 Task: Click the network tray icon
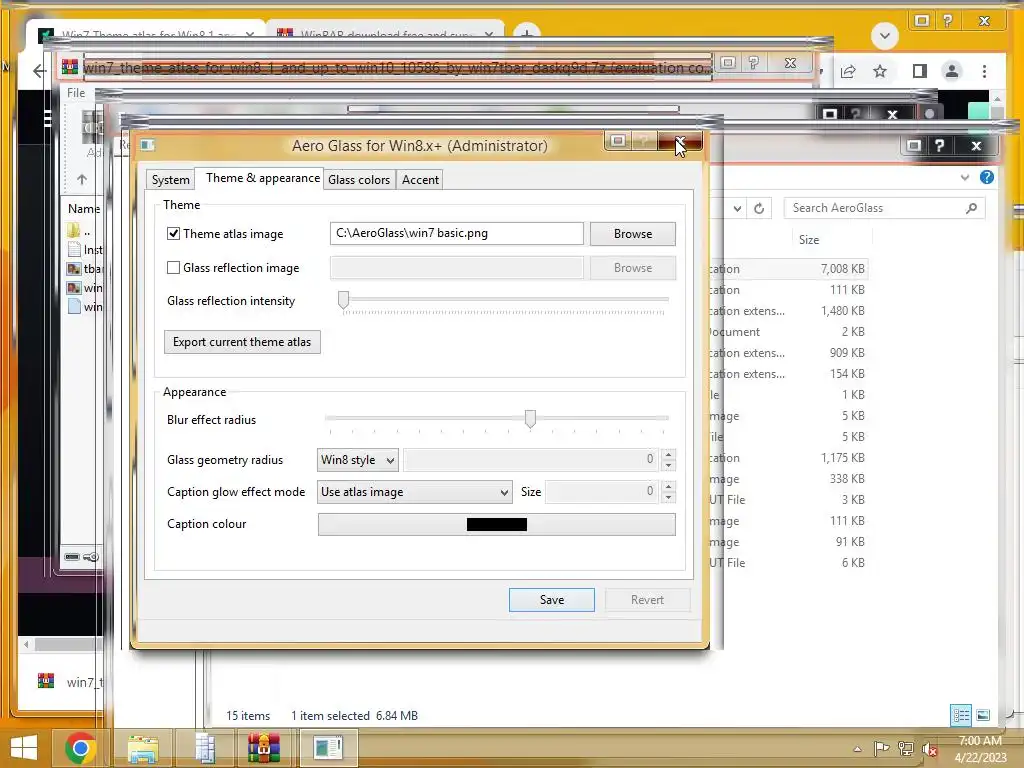906,748
